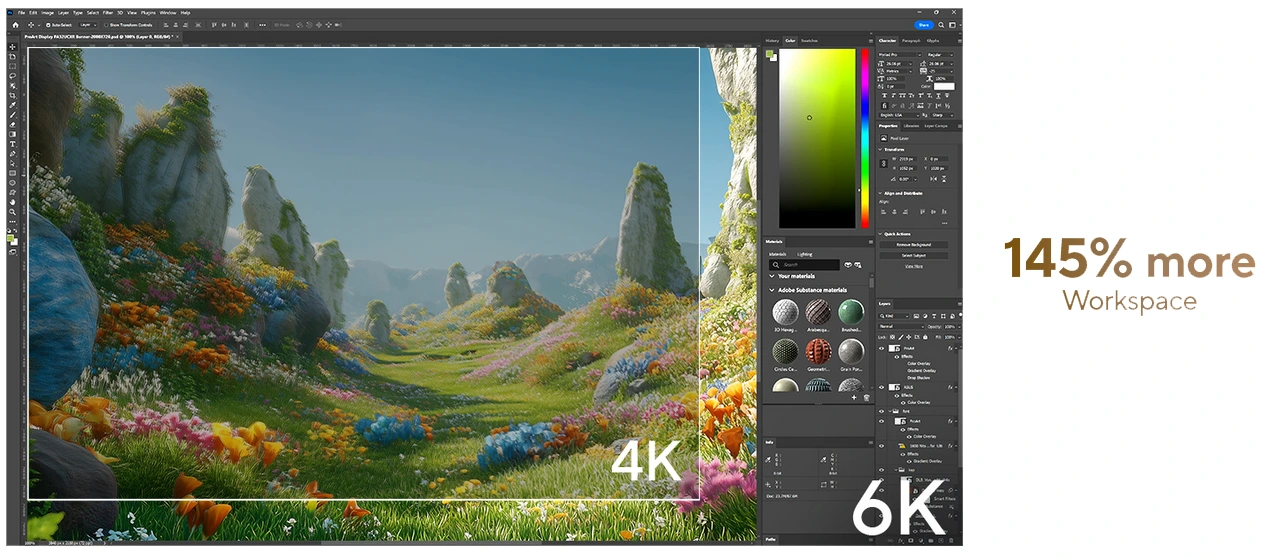Collapse the Quick Actions section
The width and height of the screenshot is (1262, 557).
(880, 234)
